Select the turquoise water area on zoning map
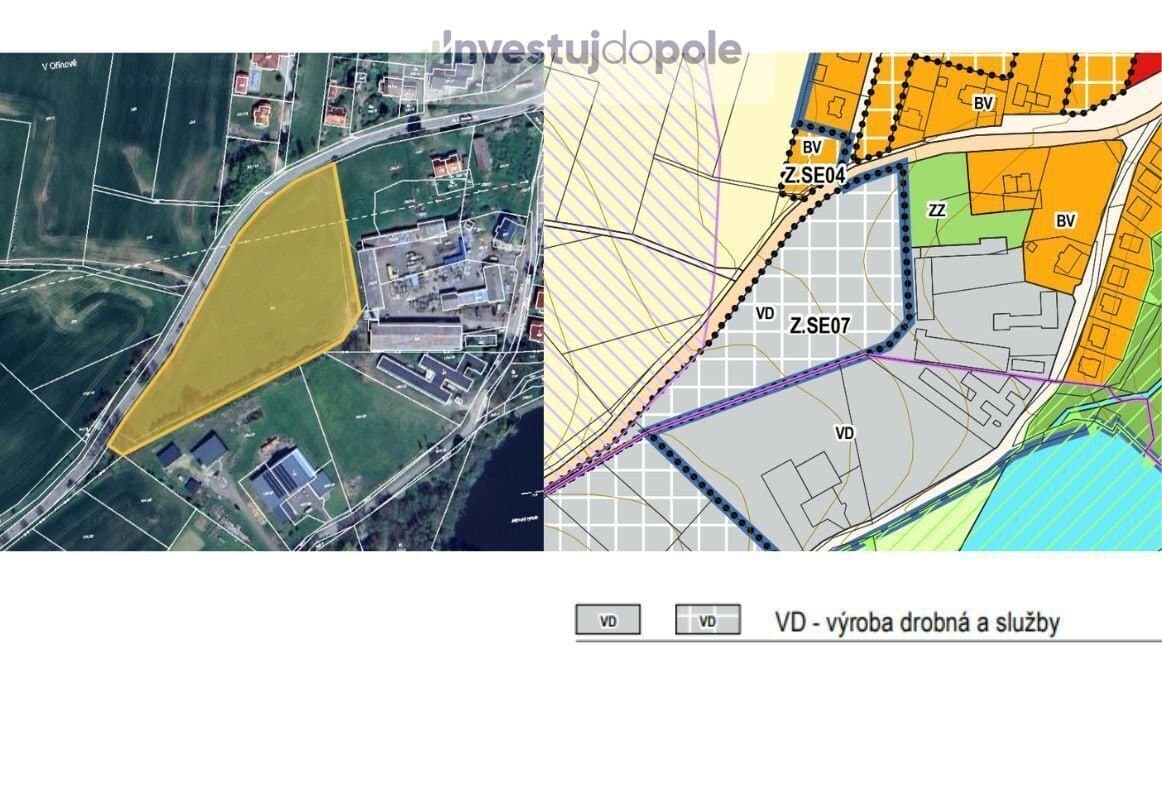This screenshot has height=800, width=1162. click(1070, 490)
